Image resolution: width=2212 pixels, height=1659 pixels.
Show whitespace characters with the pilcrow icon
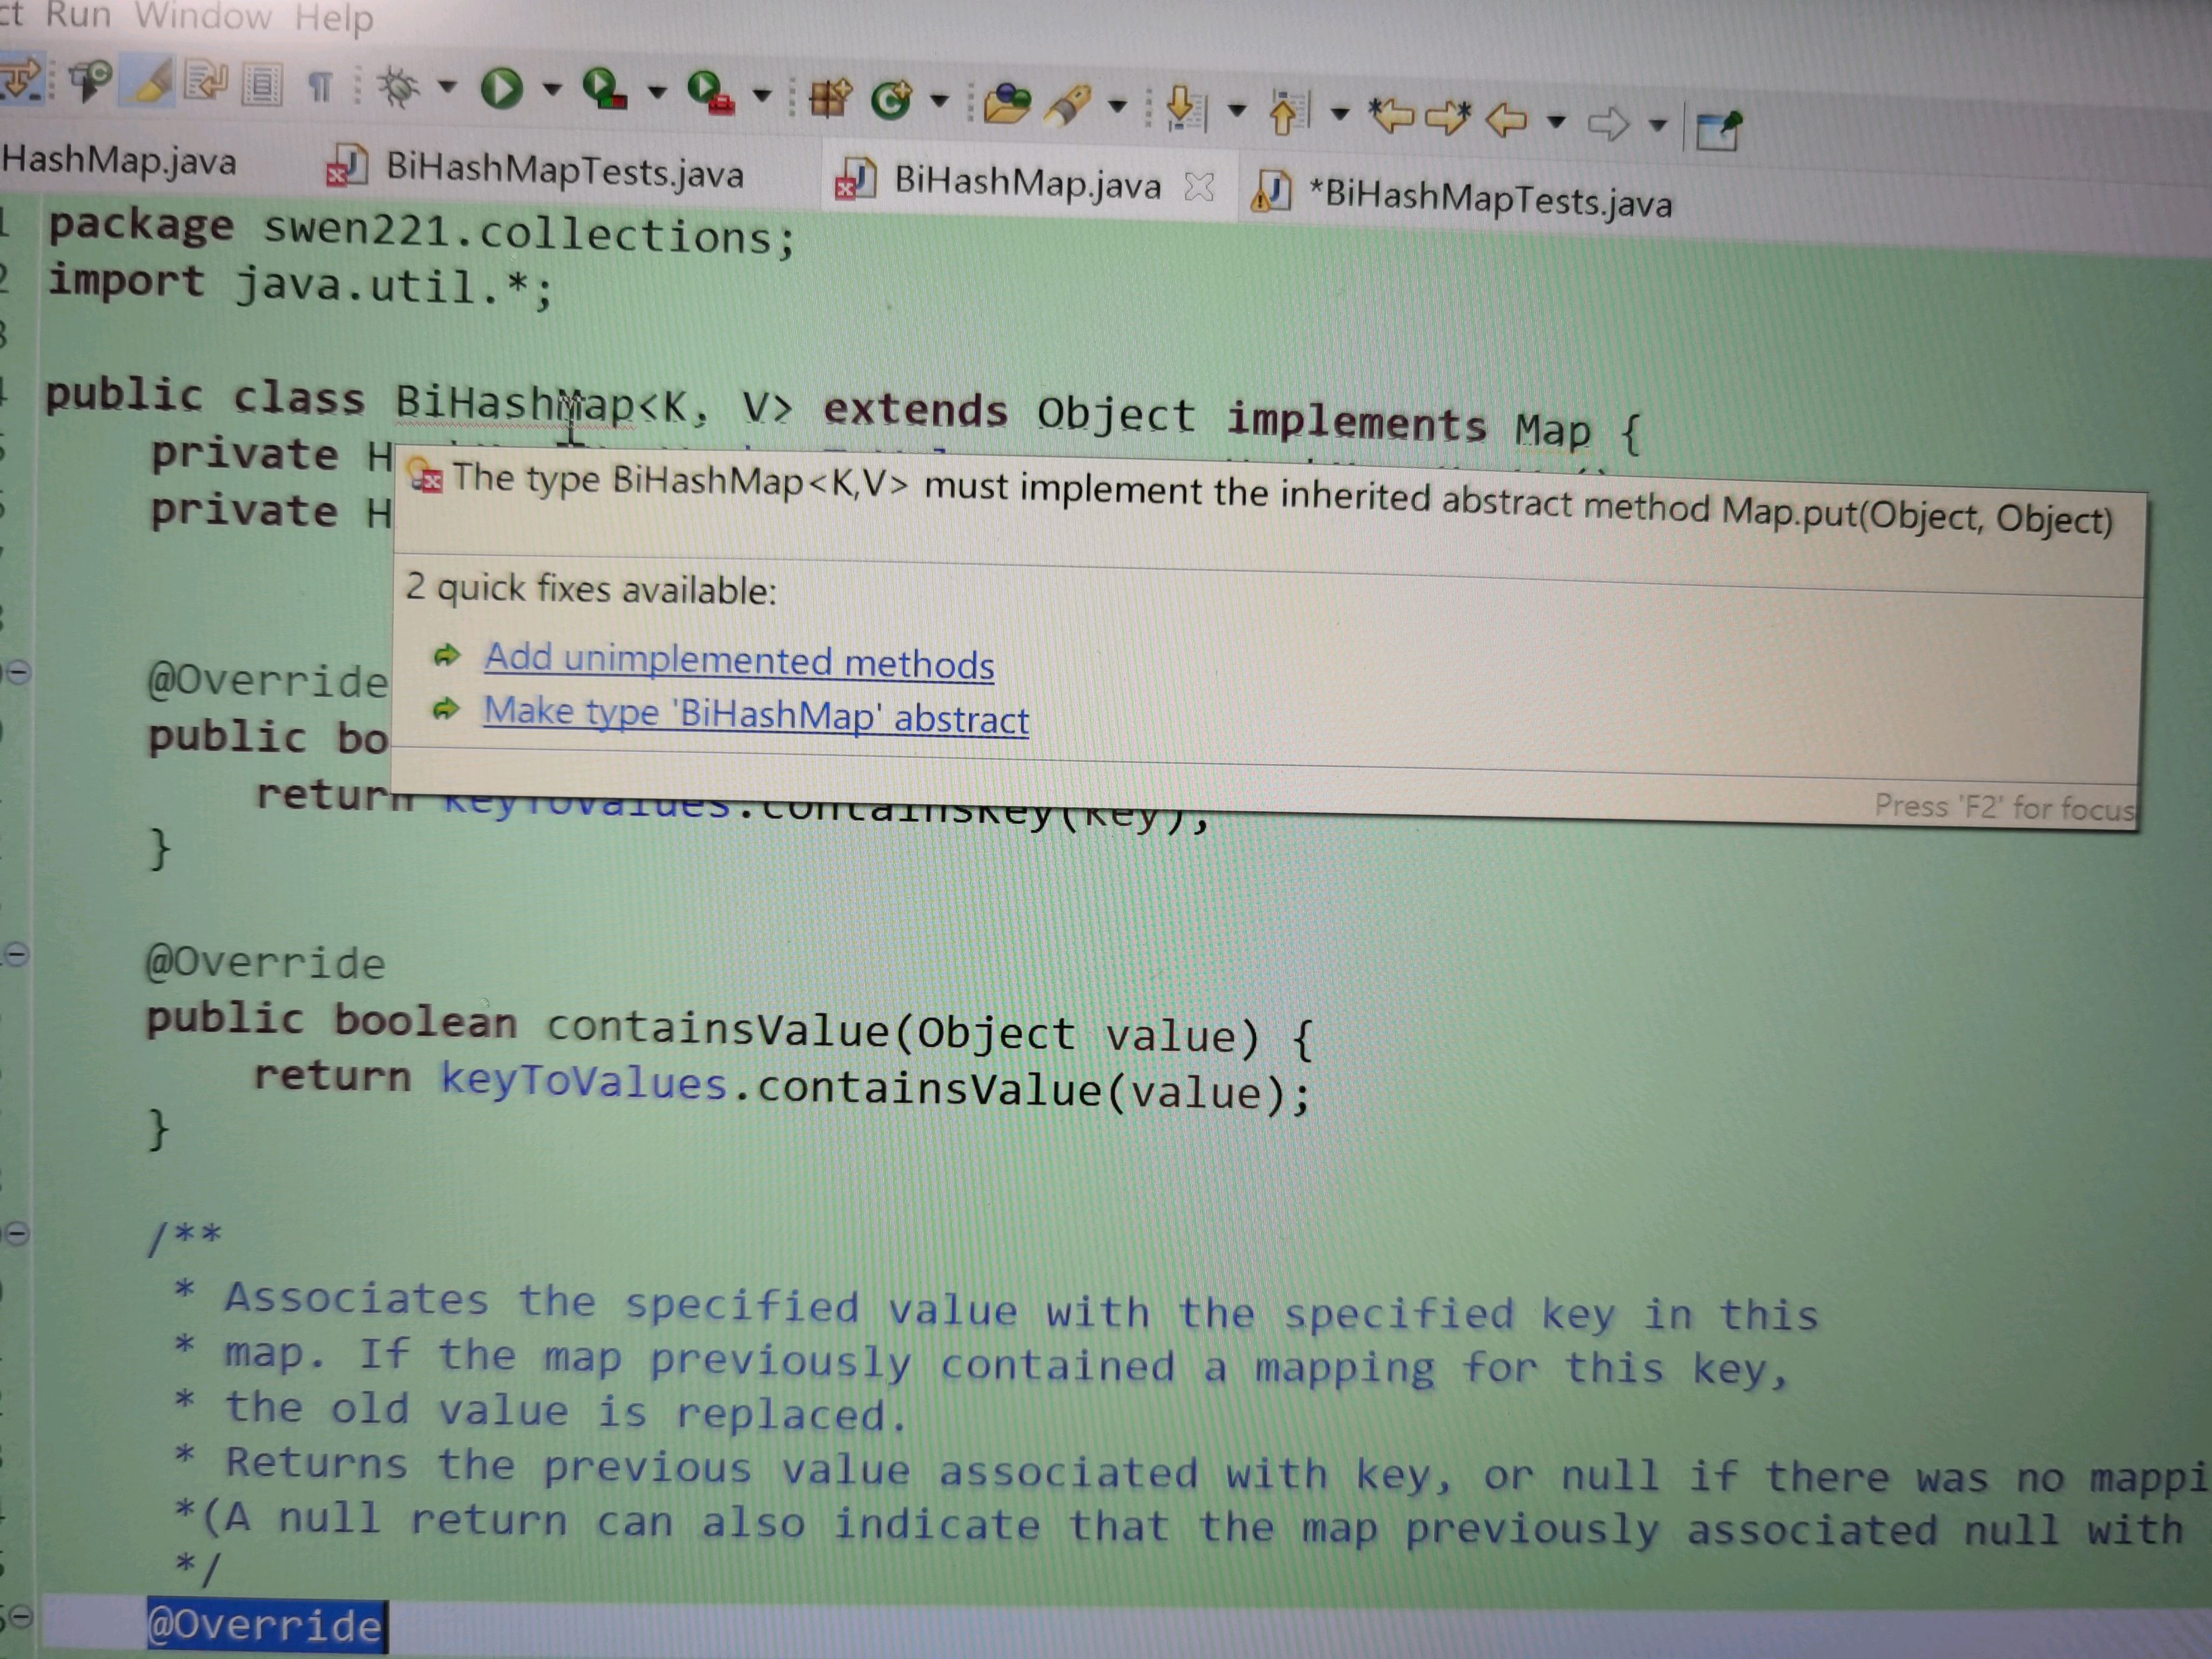320,88
